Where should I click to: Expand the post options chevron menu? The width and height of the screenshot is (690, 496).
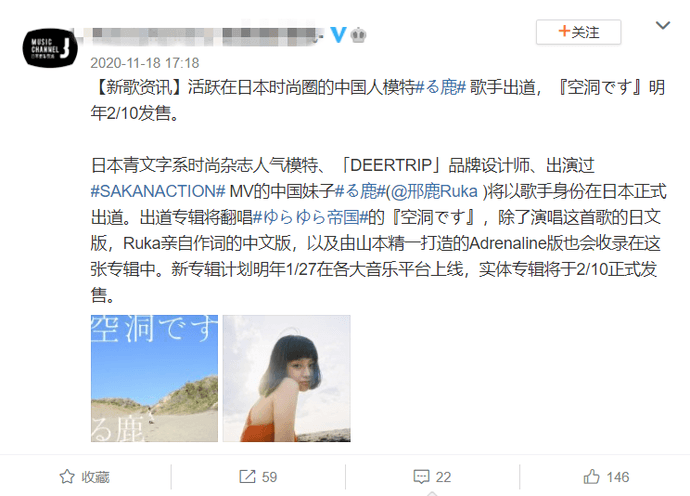click(x=663, y=25)
